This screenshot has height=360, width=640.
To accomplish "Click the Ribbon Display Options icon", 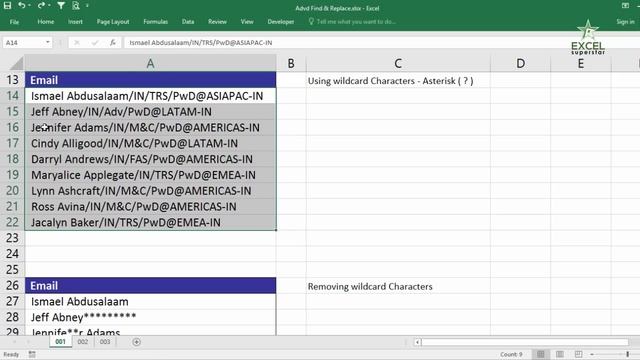I will [x=625, y=6].
